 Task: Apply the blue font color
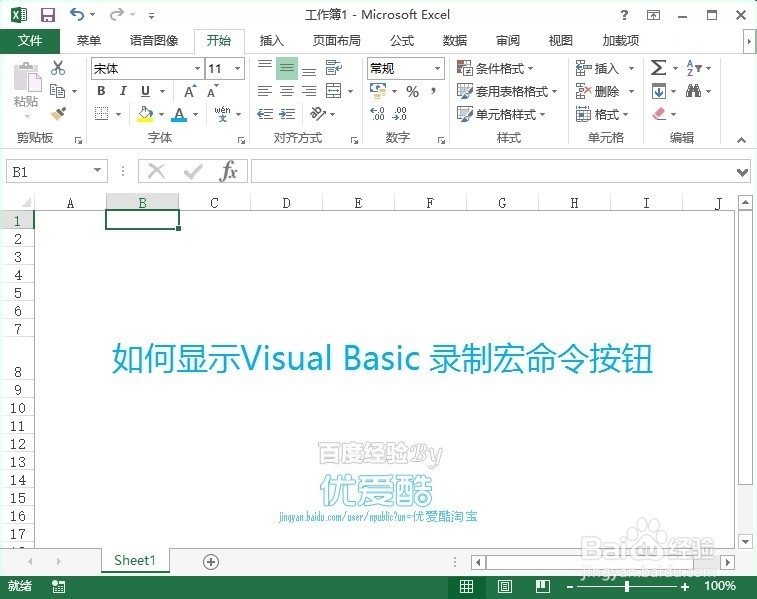click(x=179, y=114)
